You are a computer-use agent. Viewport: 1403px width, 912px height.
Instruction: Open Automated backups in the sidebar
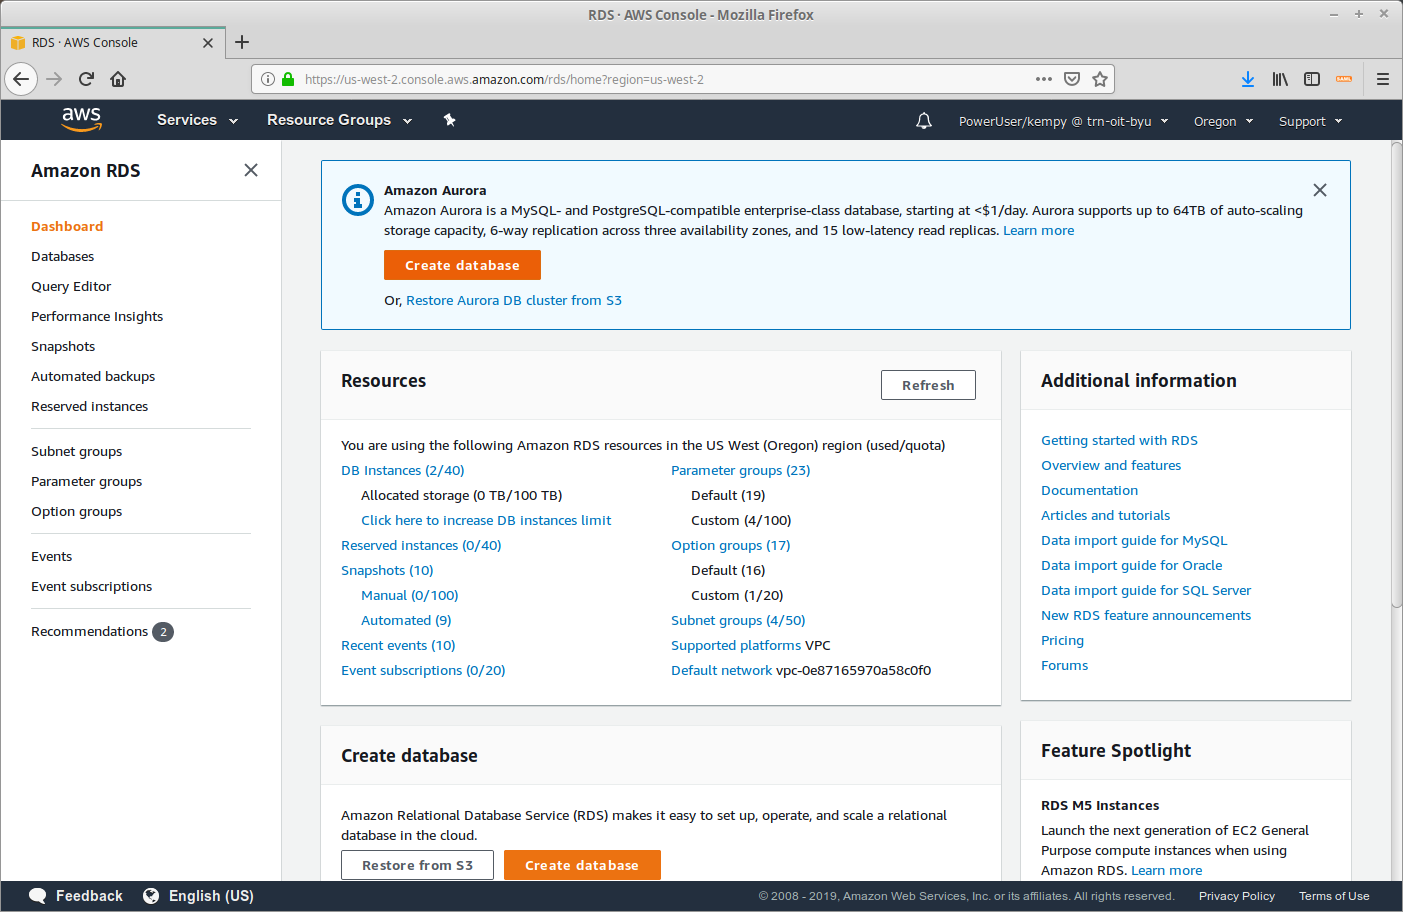click(93, 377)
